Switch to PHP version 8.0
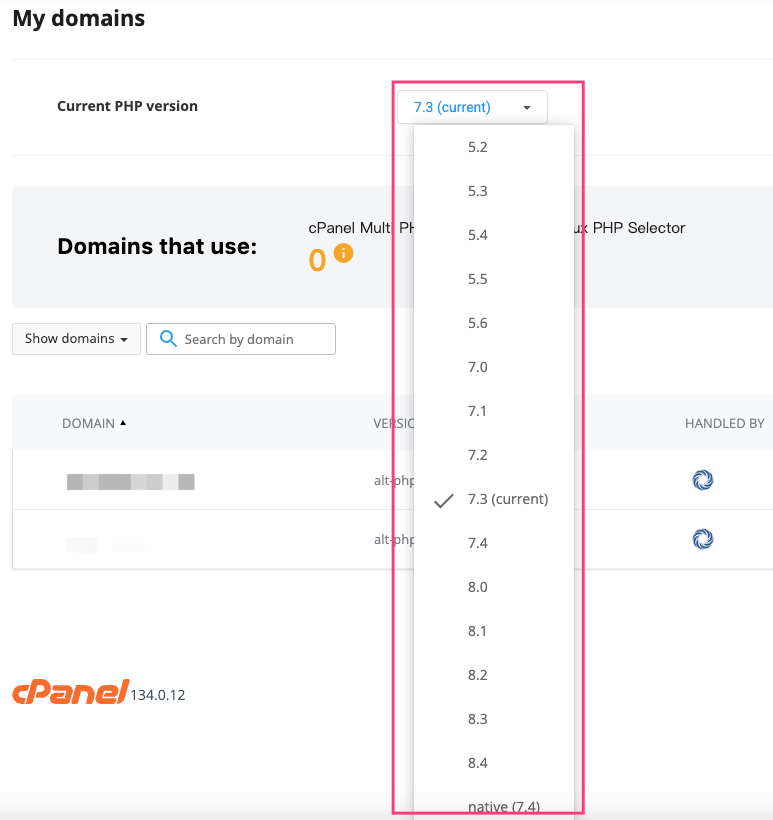 (x=478, y=587)
